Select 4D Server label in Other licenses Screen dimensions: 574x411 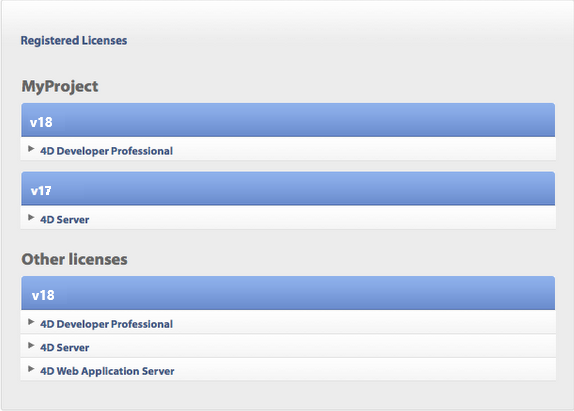tap(64, 347)
